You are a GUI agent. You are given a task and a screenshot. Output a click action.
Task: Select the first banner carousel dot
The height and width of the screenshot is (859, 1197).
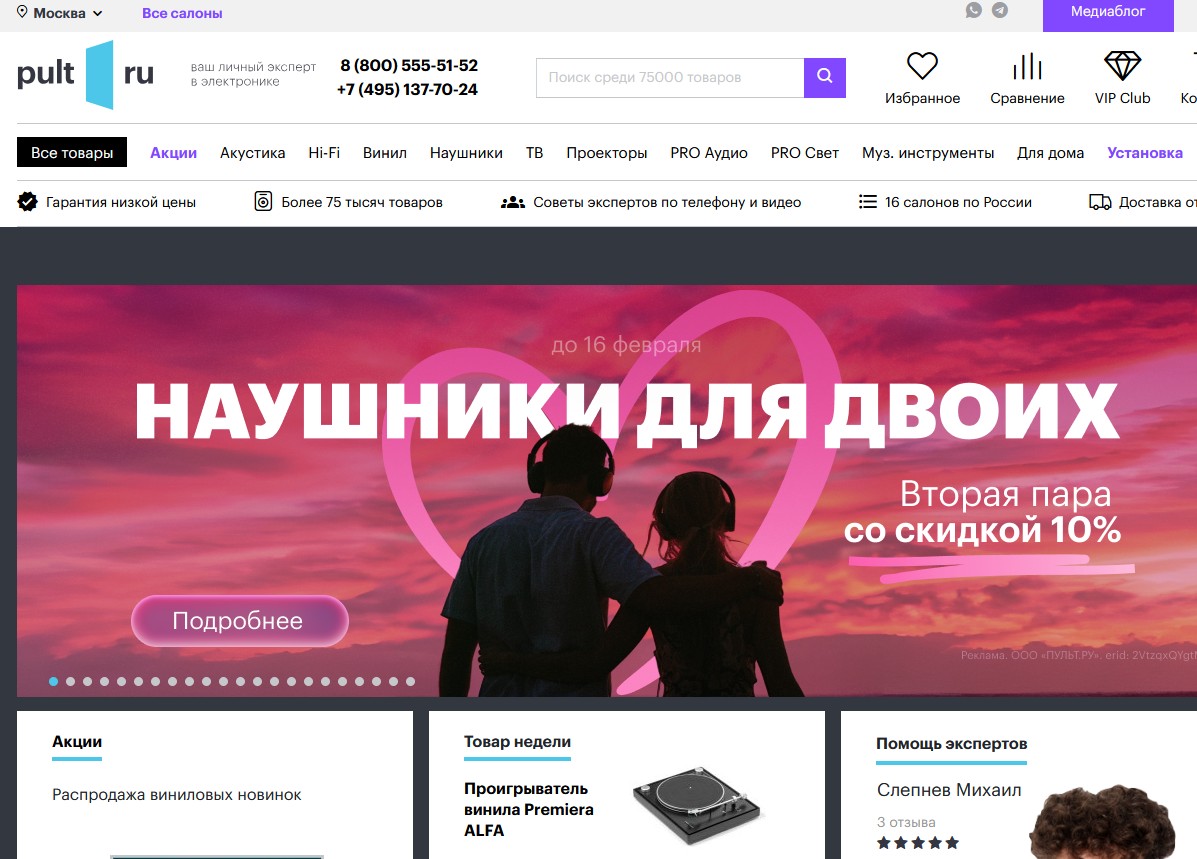click(x=53, y=681)
